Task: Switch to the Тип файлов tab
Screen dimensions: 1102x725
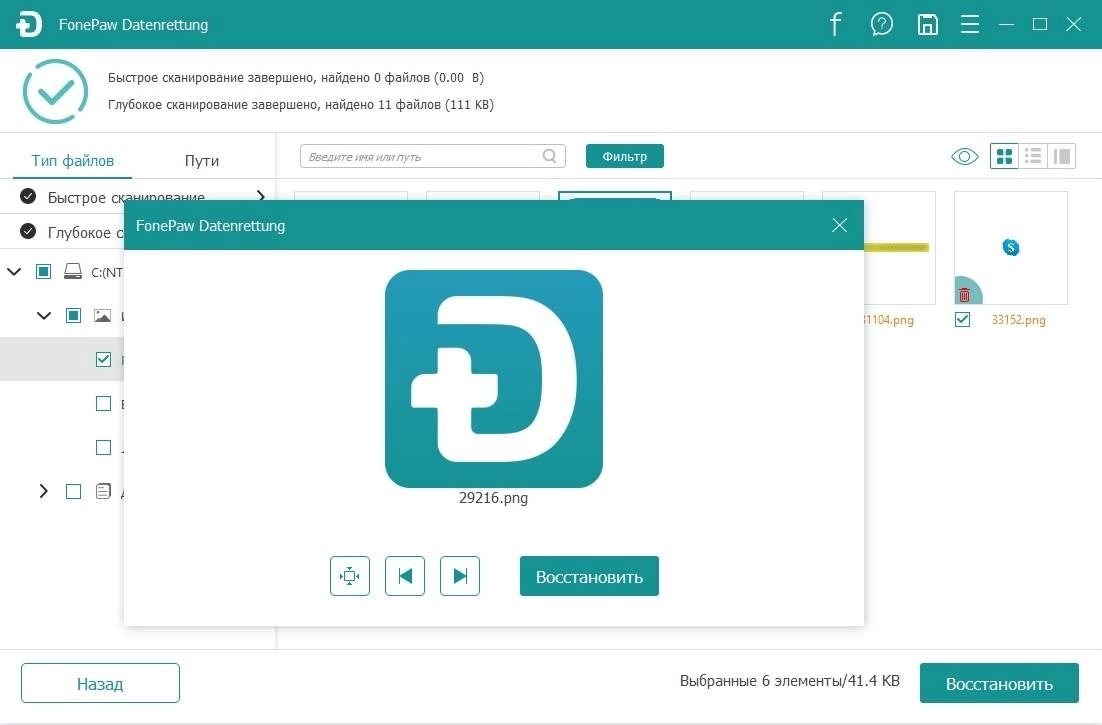Action: (x=72, y=160)
